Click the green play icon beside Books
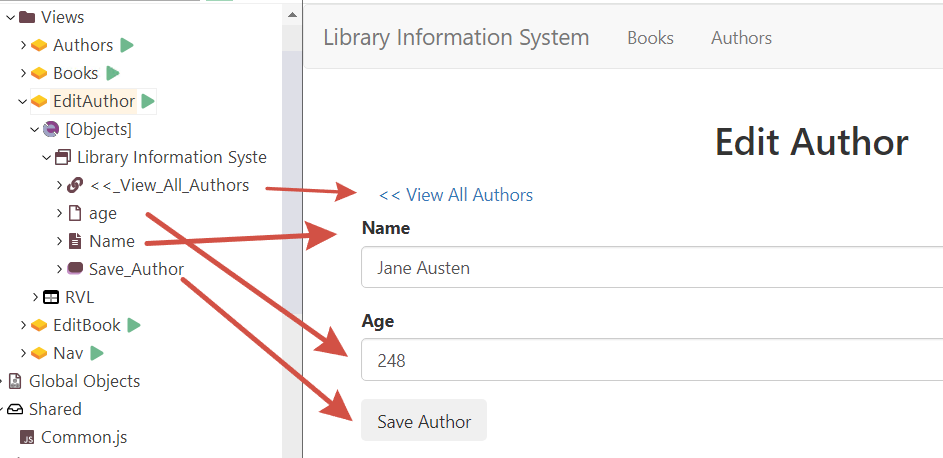This screenshot has height=458, width=943. pyautogui.click(x=112, y=73)
